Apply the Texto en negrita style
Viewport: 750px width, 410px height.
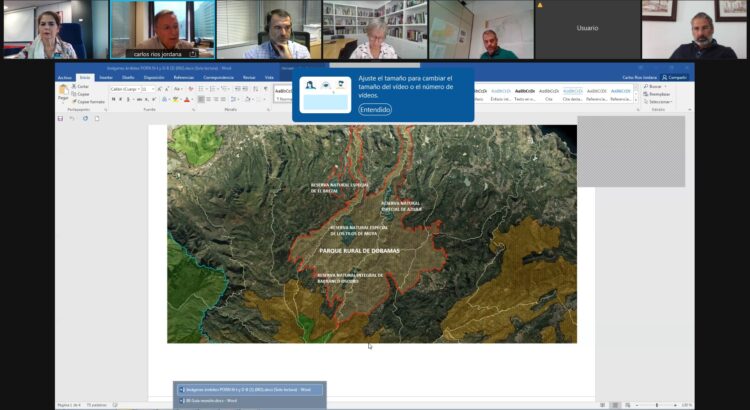pyautogui.click(x=525, y=94)
